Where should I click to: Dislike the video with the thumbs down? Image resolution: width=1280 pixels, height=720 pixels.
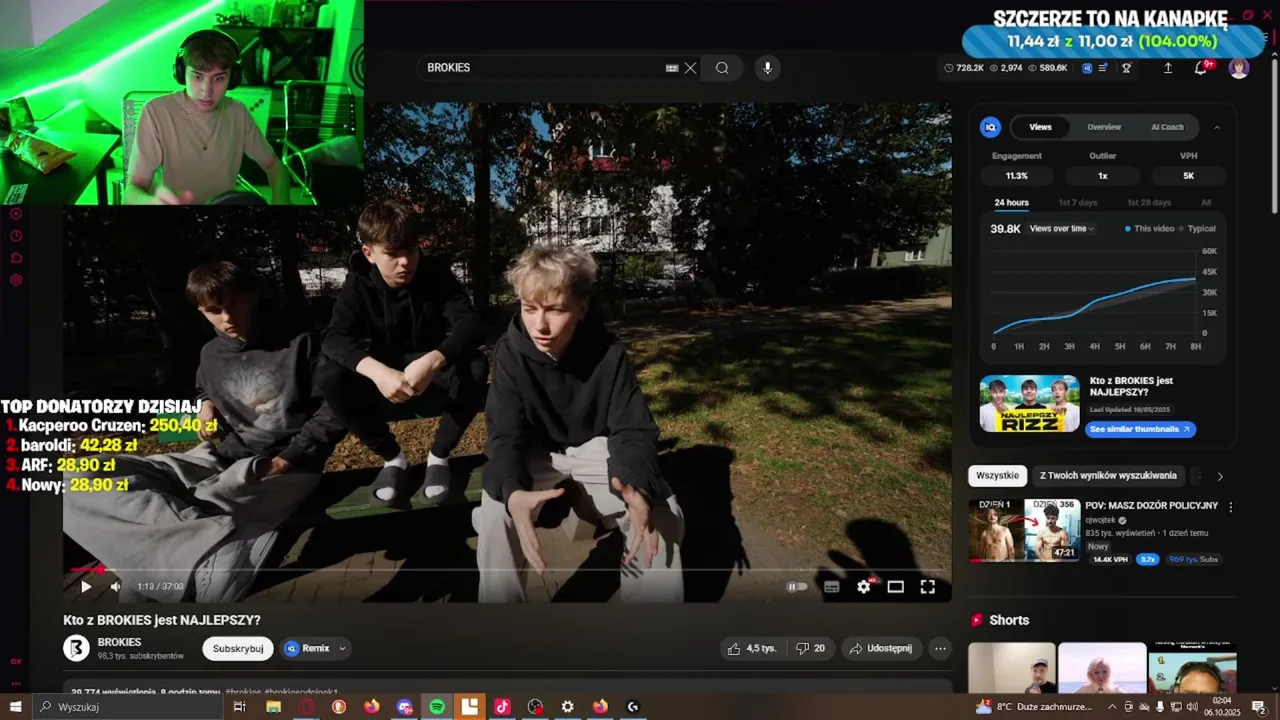point(811,648)
